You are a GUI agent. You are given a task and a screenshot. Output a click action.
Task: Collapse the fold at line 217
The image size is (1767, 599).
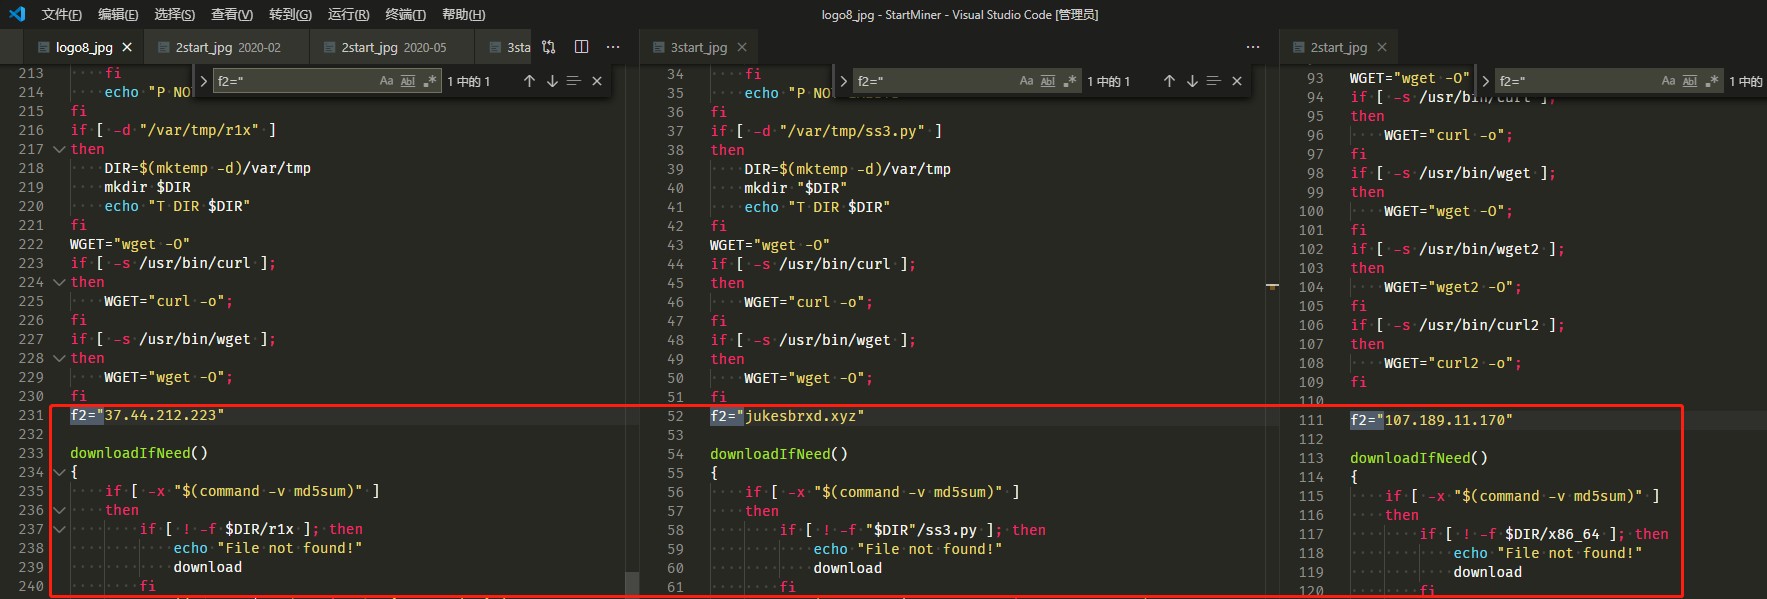[59, 149]
